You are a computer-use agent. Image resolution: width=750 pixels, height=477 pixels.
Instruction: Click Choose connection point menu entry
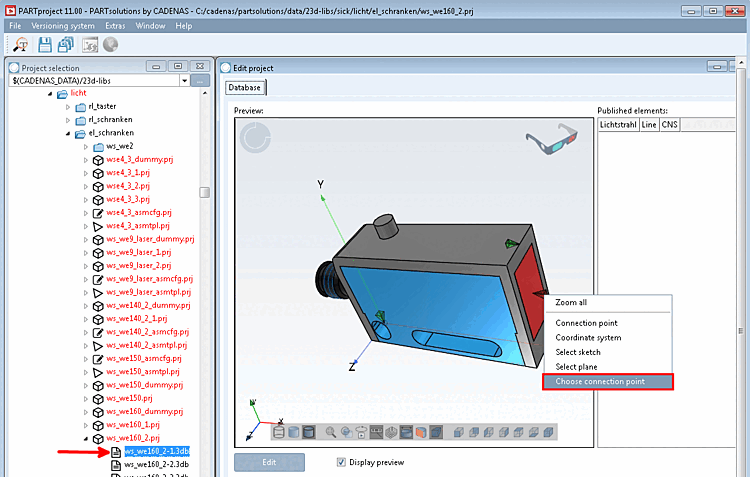[x=607, y=381]
